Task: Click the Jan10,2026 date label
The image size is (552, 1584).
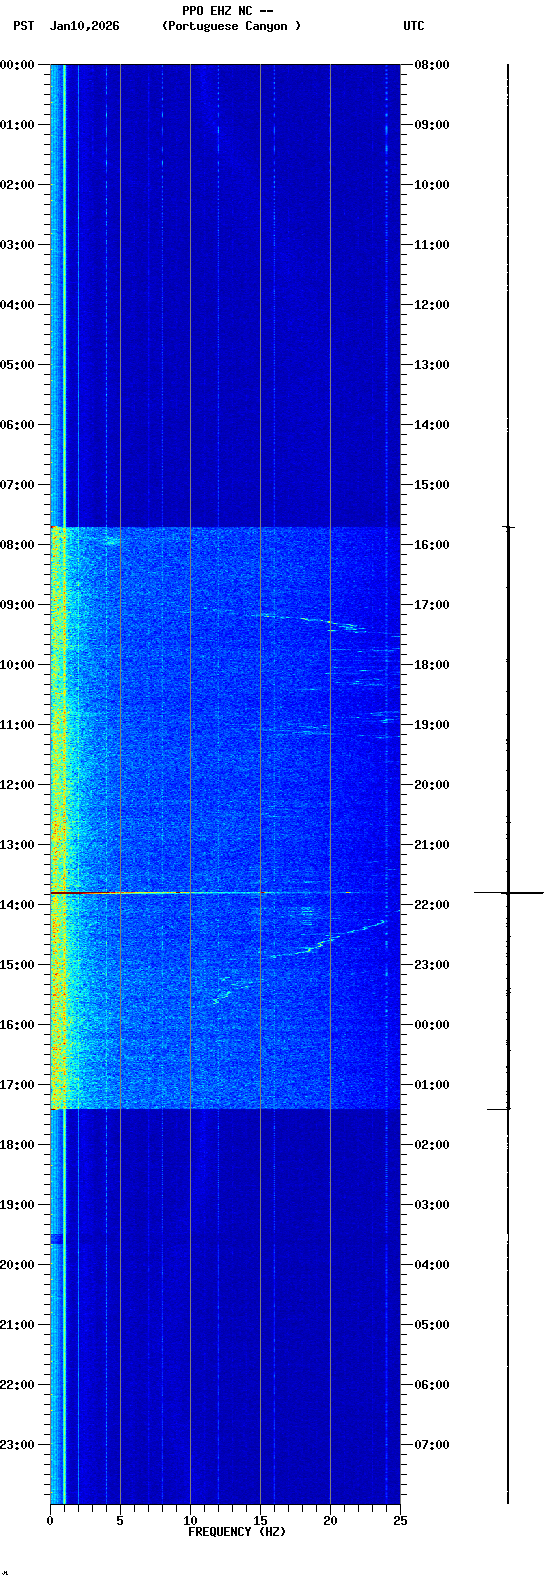Action: (x=84, y=26)
